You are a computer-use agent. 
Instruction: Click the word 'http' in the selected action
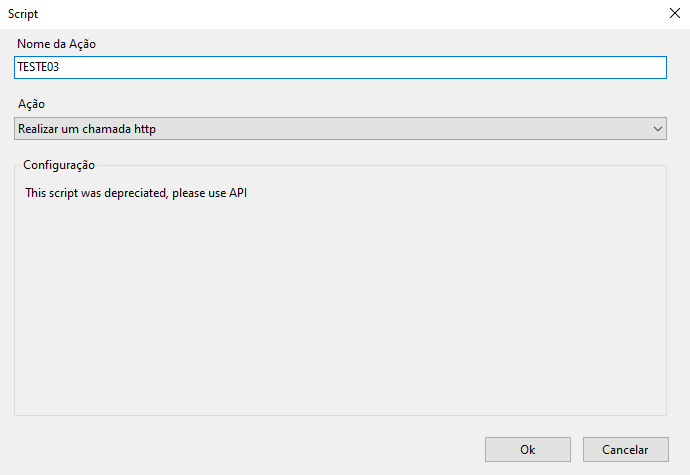[x=145, y=129]
